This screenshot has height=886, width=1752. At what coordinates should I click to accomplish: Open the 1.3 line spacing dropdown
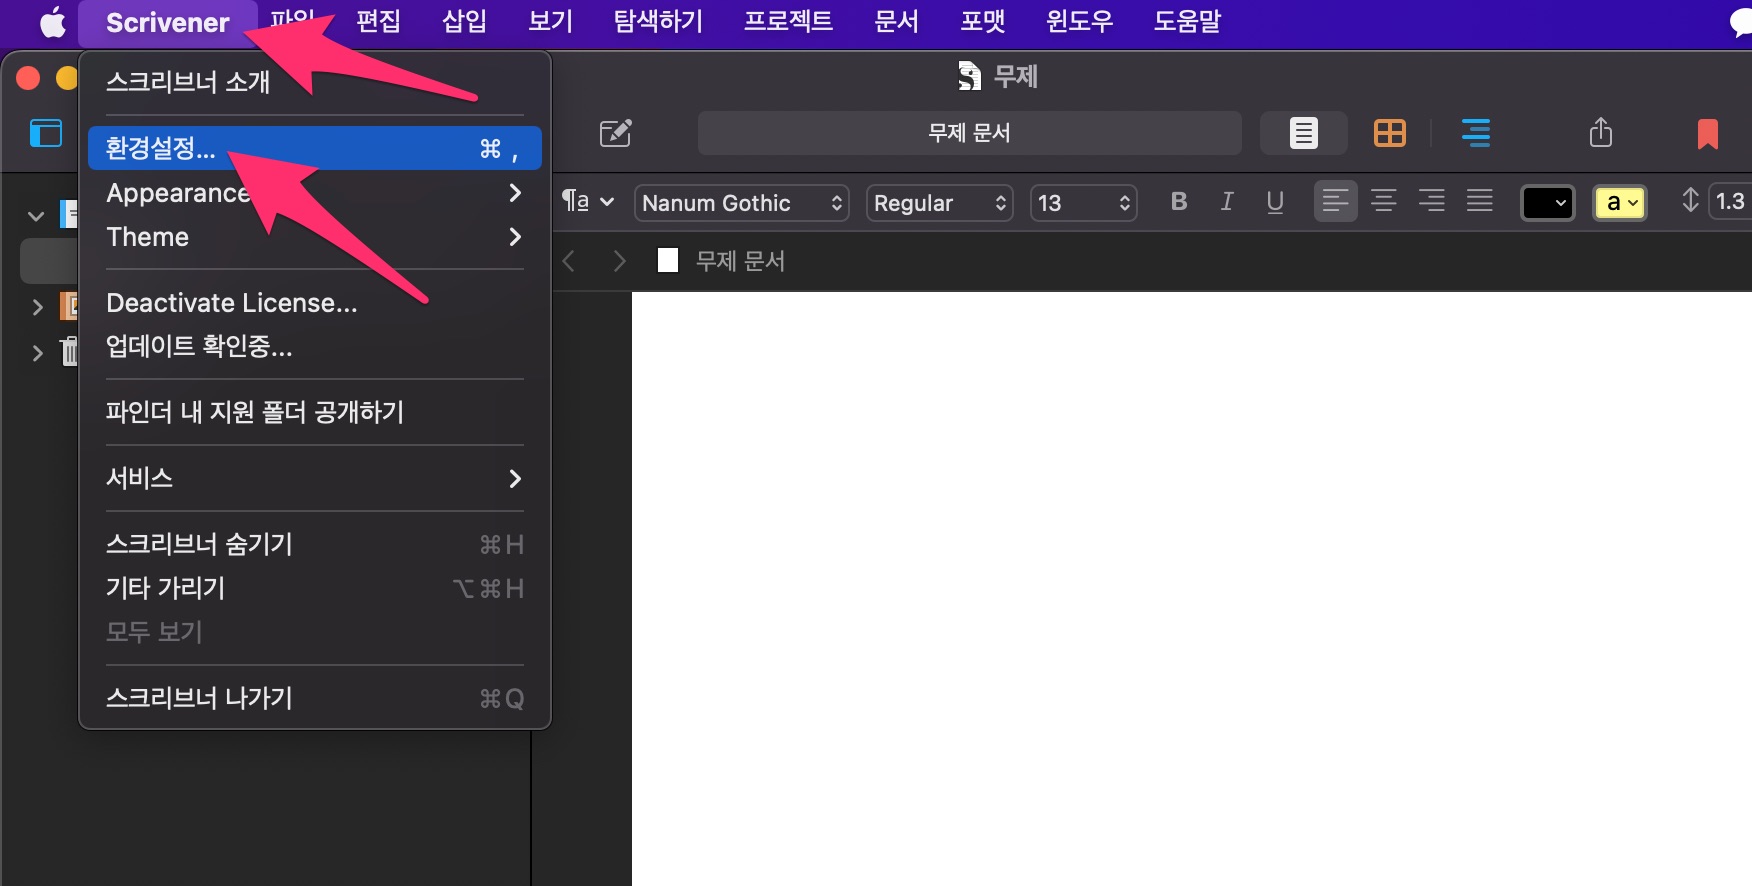(1730, 202)
